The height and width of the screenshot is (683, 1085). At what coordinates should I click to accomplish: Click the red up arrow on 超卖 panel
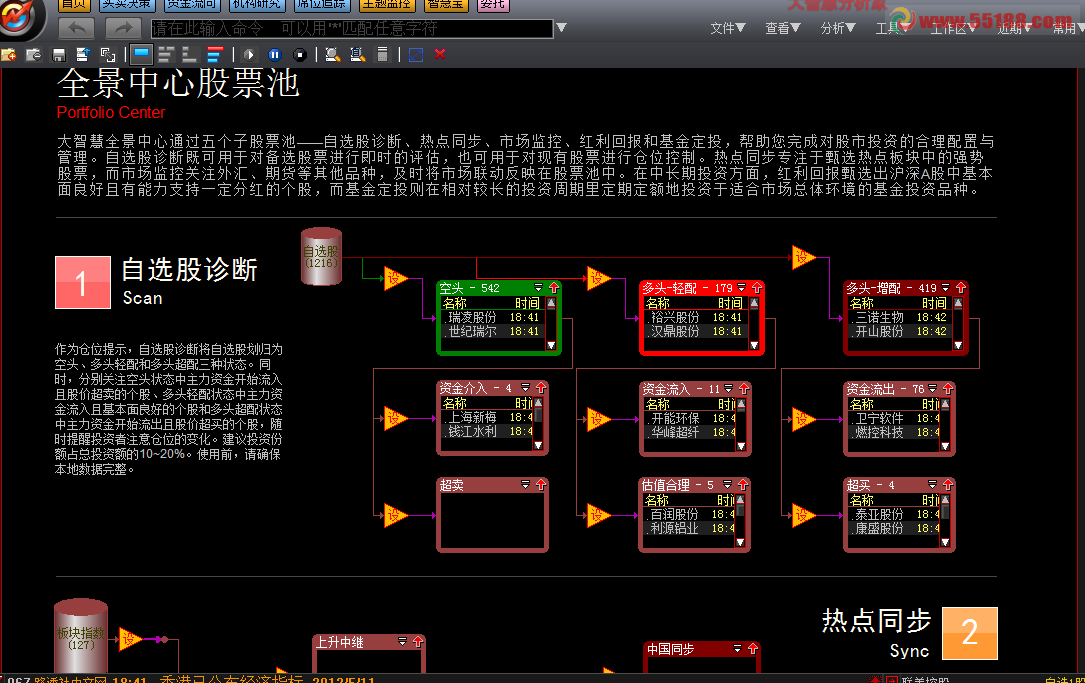(x=540, y=484)
